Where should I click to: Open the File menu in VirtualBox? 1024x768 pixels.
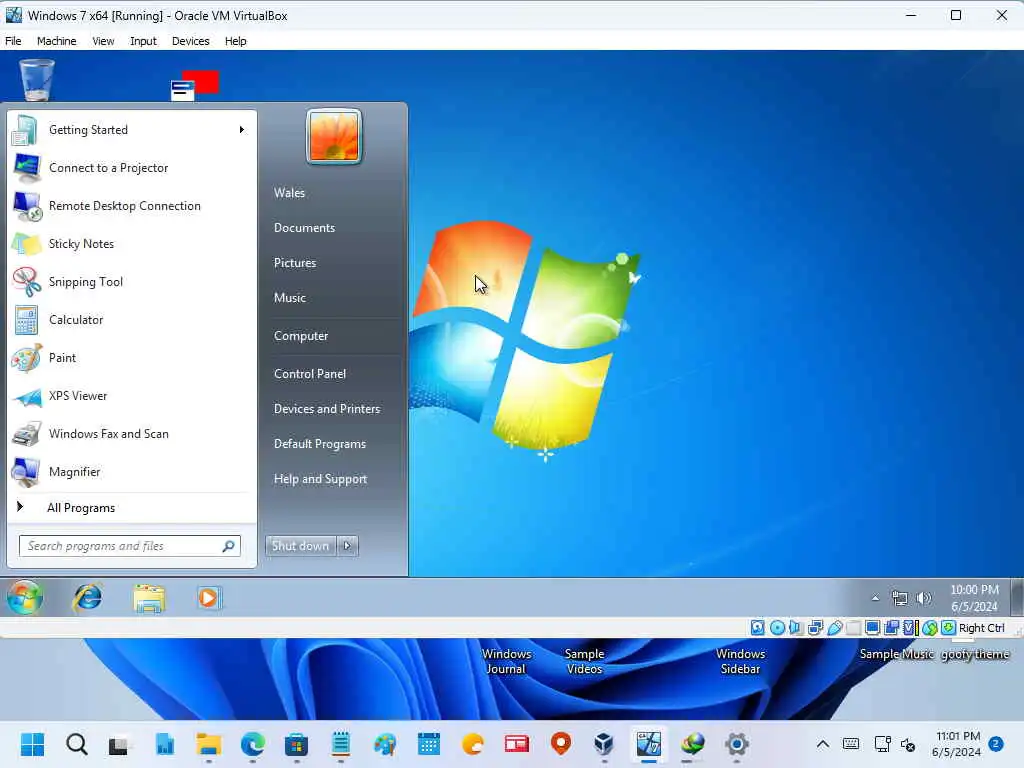tap(13, 40)
